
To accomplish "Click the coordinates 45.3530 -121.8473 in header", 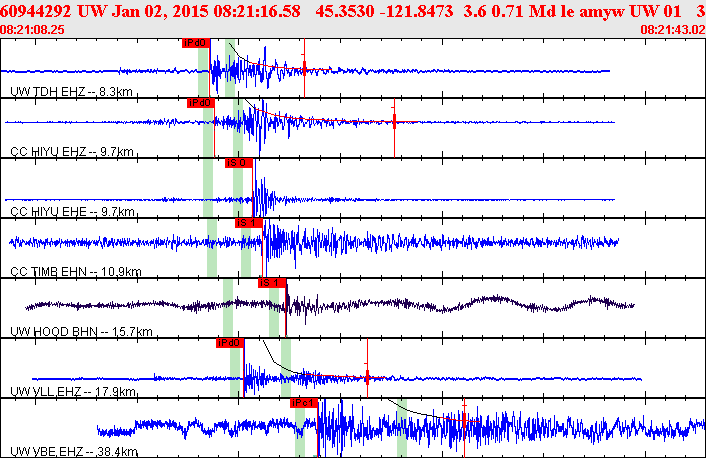I will click(x=384, y=11).
